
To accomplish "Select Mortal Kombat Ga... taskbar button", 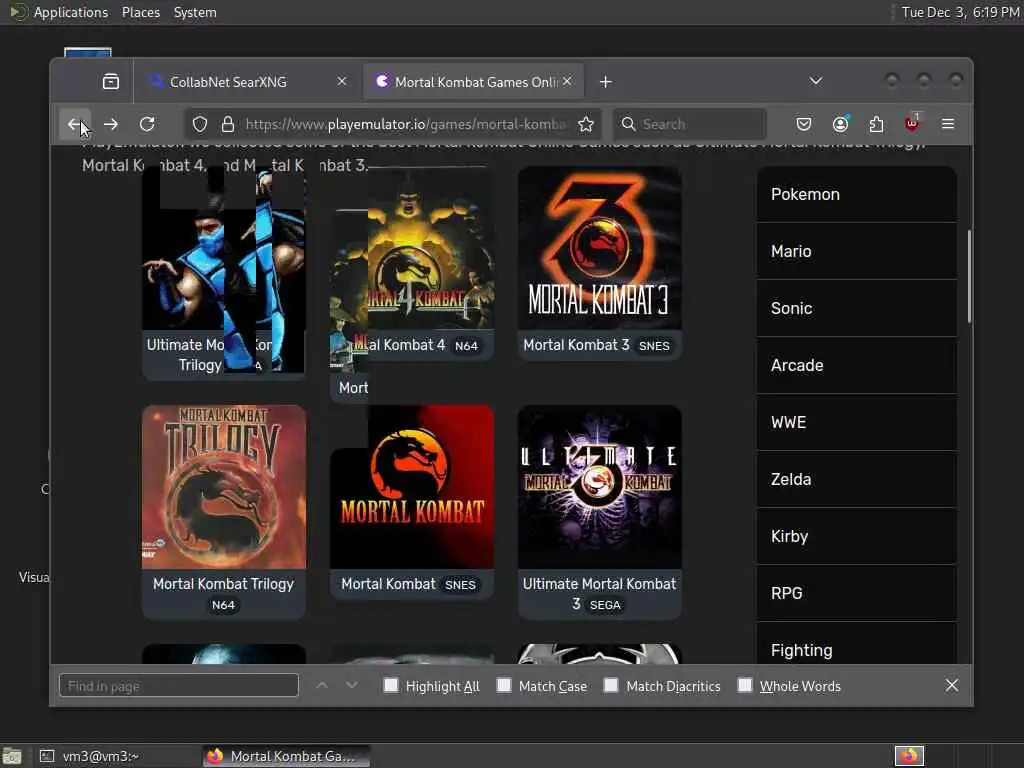I will coord(284,756).
